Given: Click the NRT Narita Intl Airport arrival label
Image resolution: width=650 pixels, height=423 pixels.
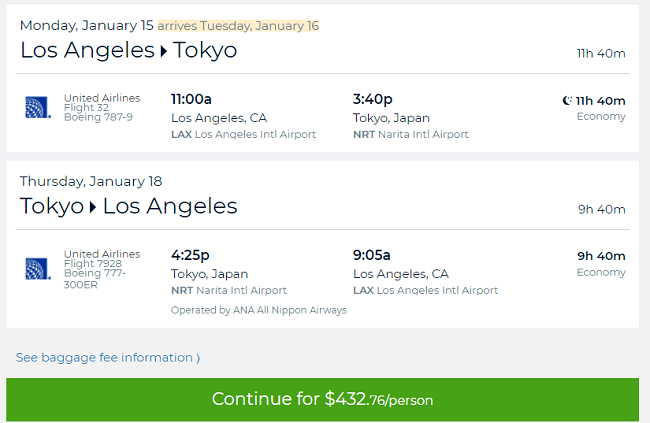Looking at the screenshot, I should pyautogui.click(x=410, y=134).
